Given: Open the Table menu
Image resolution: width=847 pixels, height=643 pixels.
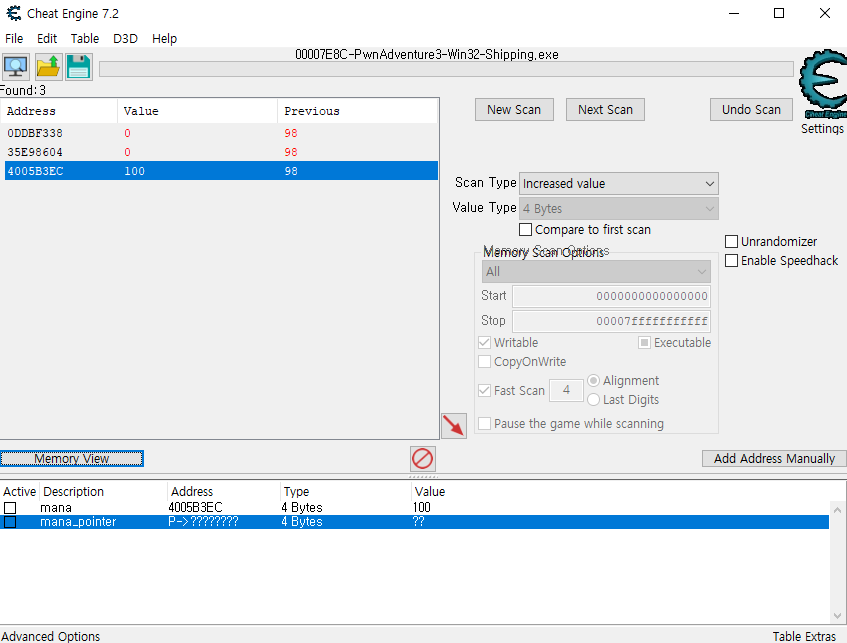Looking at the screenshot, I should click(85, 39).
